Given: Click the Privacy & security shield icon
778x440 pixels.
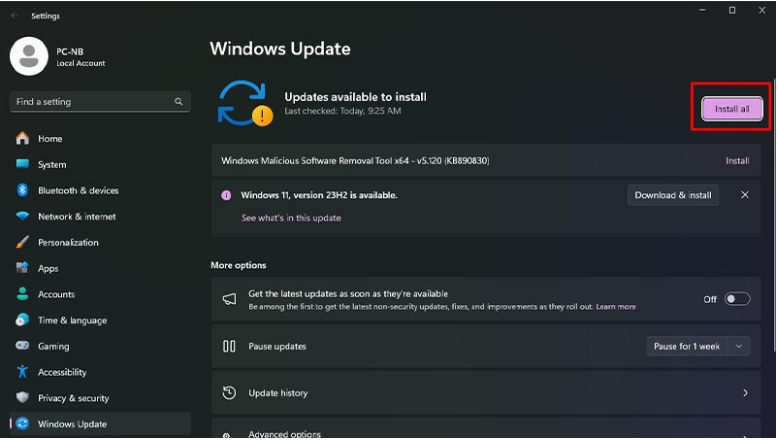Looking at the screenshot, I should (x=22, y=398).
